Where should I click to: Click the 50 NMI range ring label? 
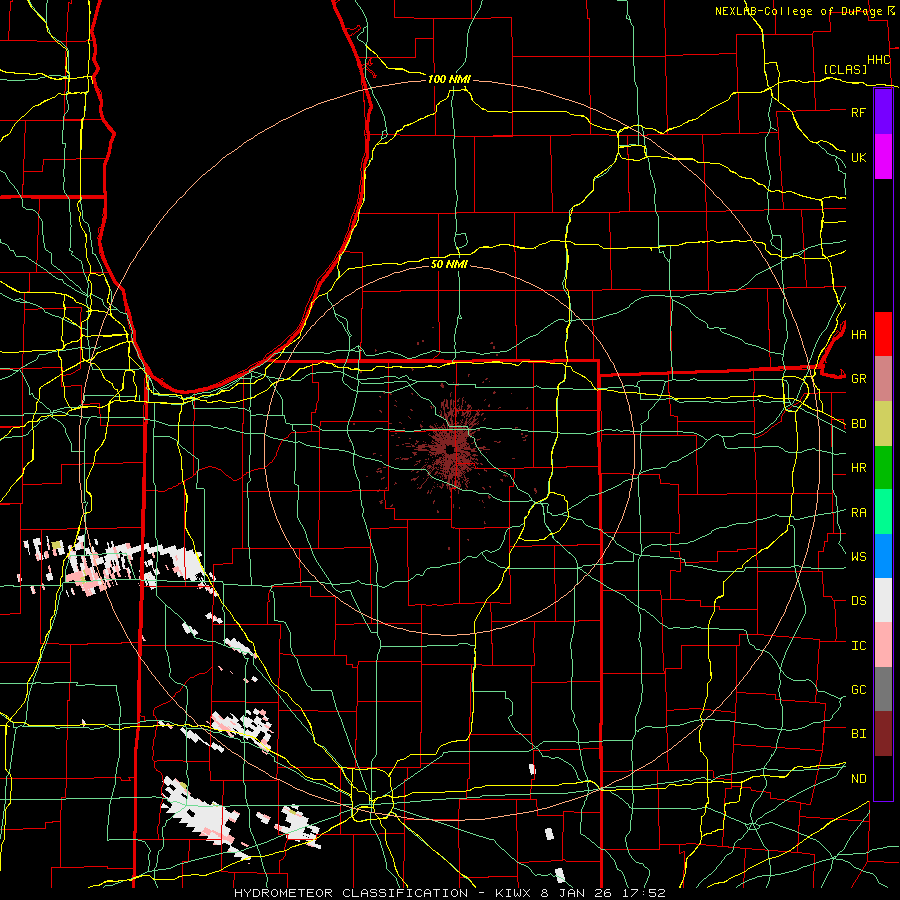click(449, 264)
